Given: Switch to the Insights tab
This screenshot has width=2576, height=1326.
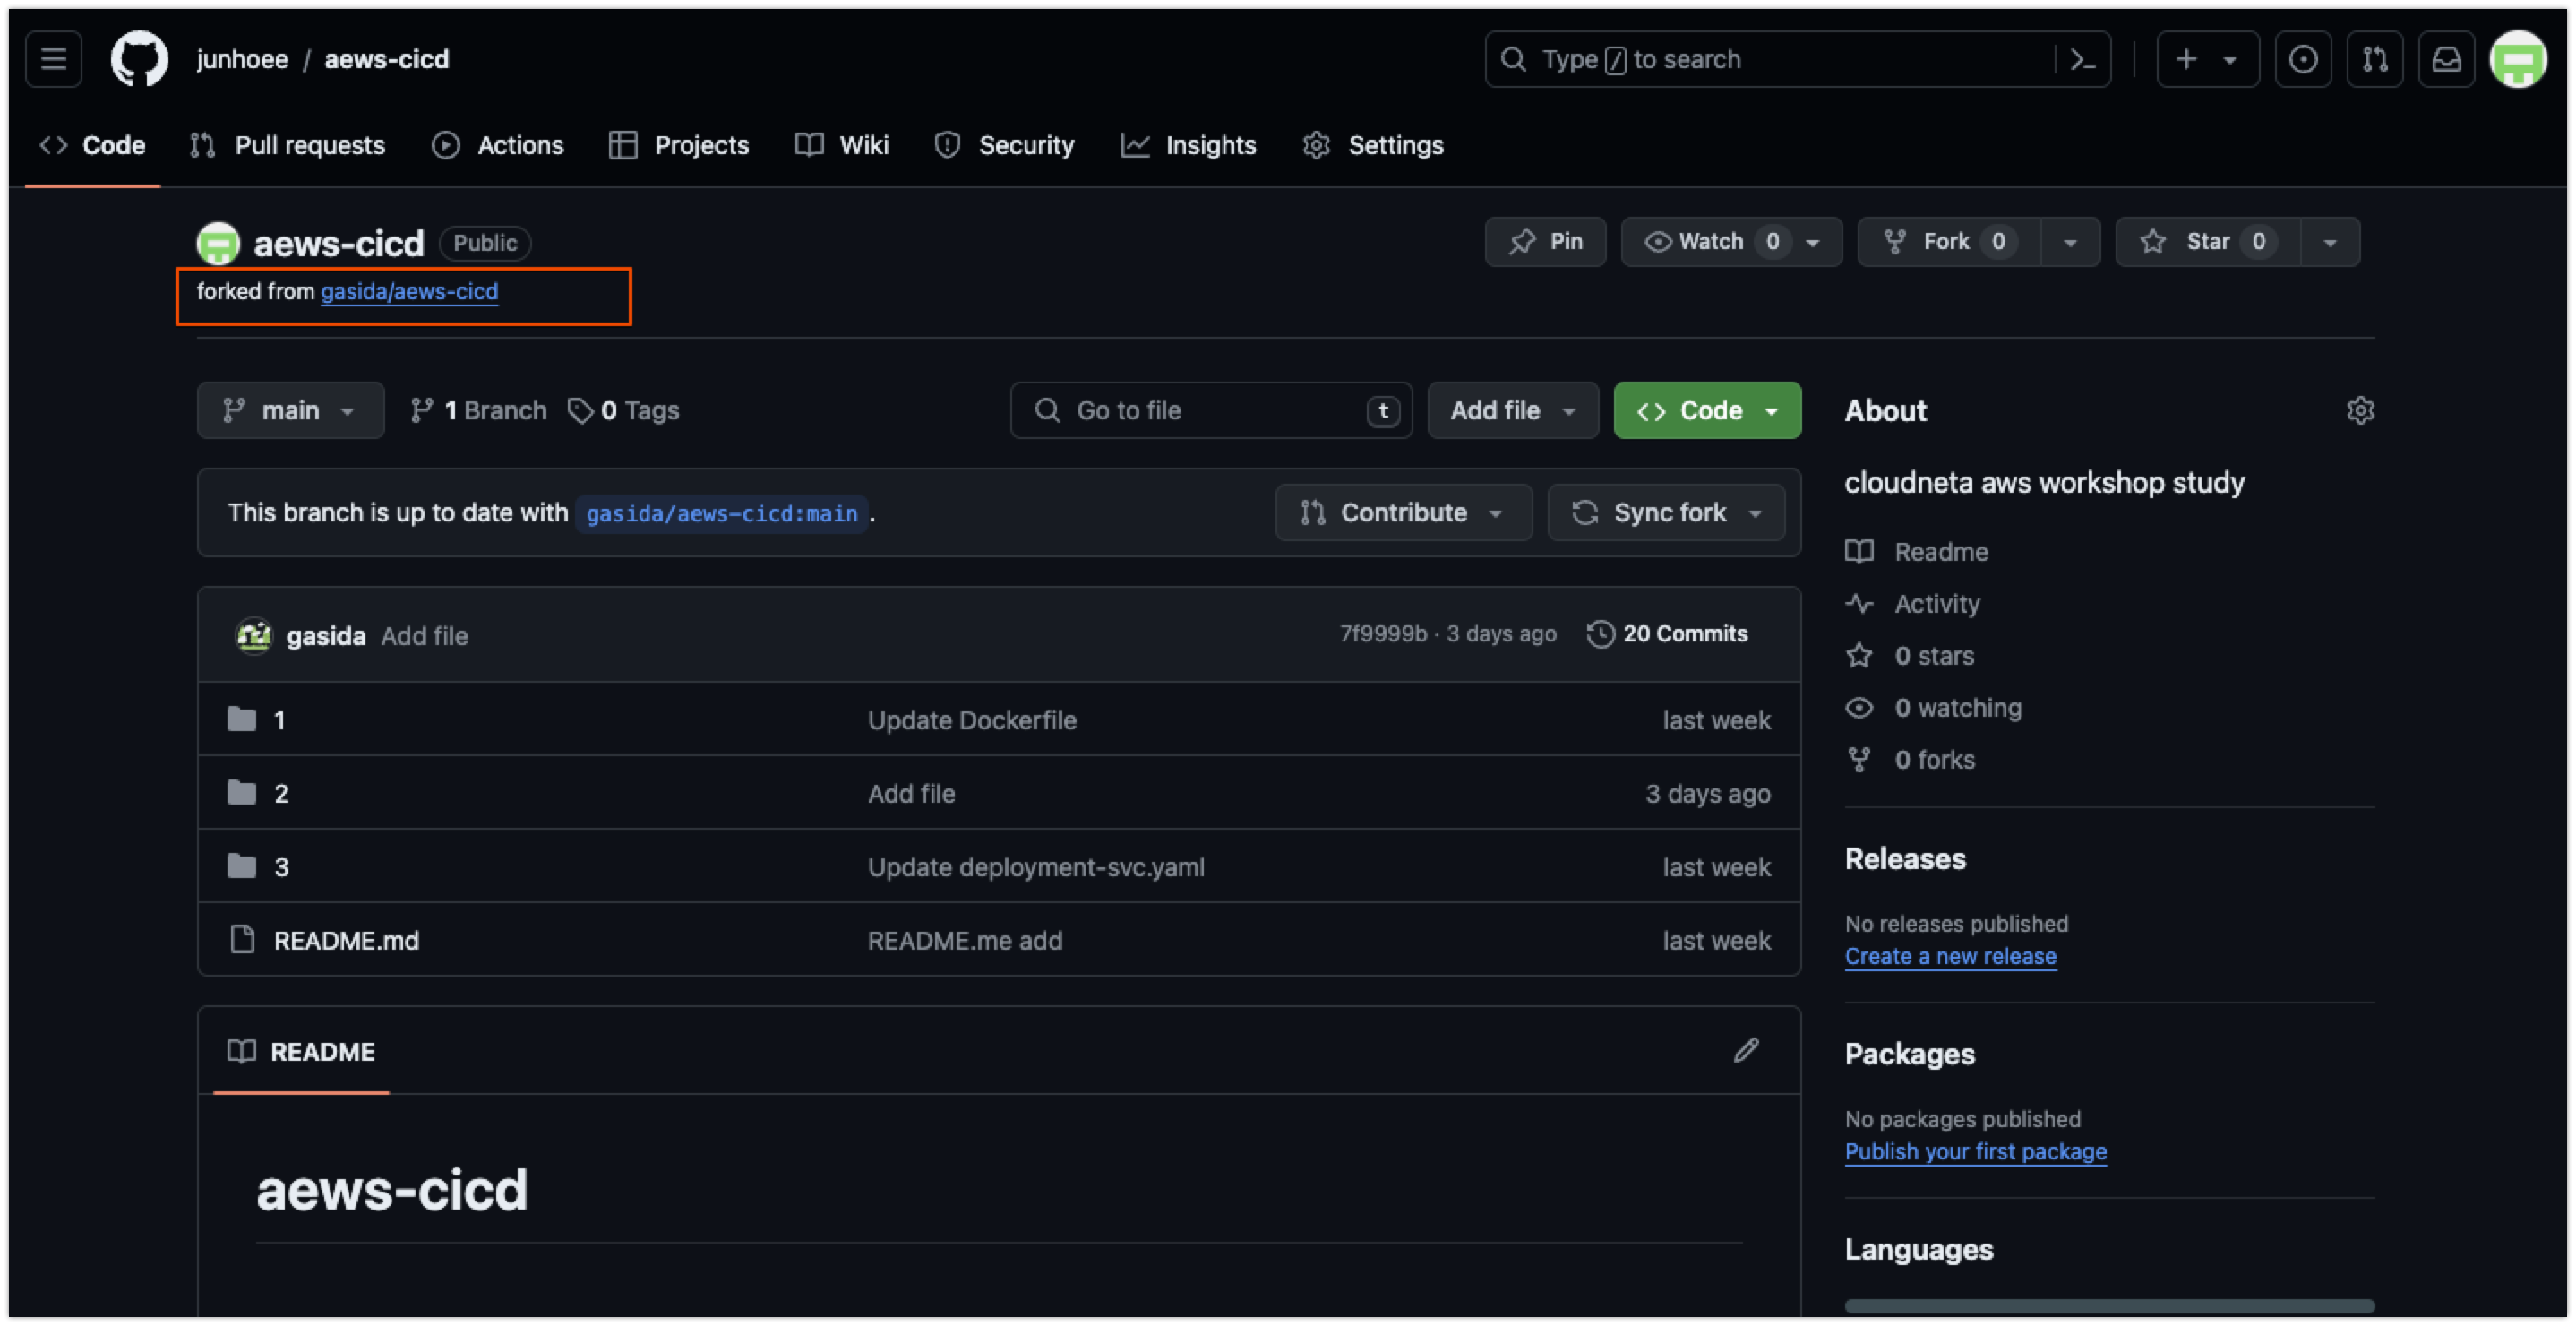Looking at the screenshot, I should click(1189, 145).
